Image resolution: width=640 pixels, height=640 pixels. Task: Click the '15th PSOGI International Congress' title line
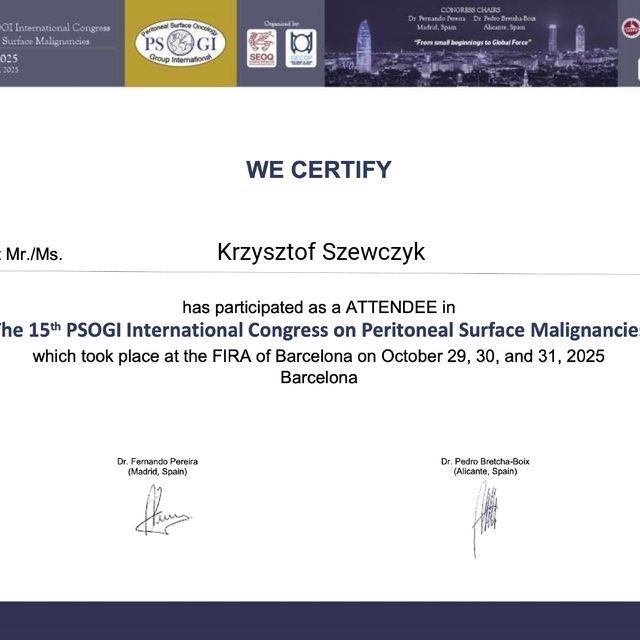click(320, 330)
